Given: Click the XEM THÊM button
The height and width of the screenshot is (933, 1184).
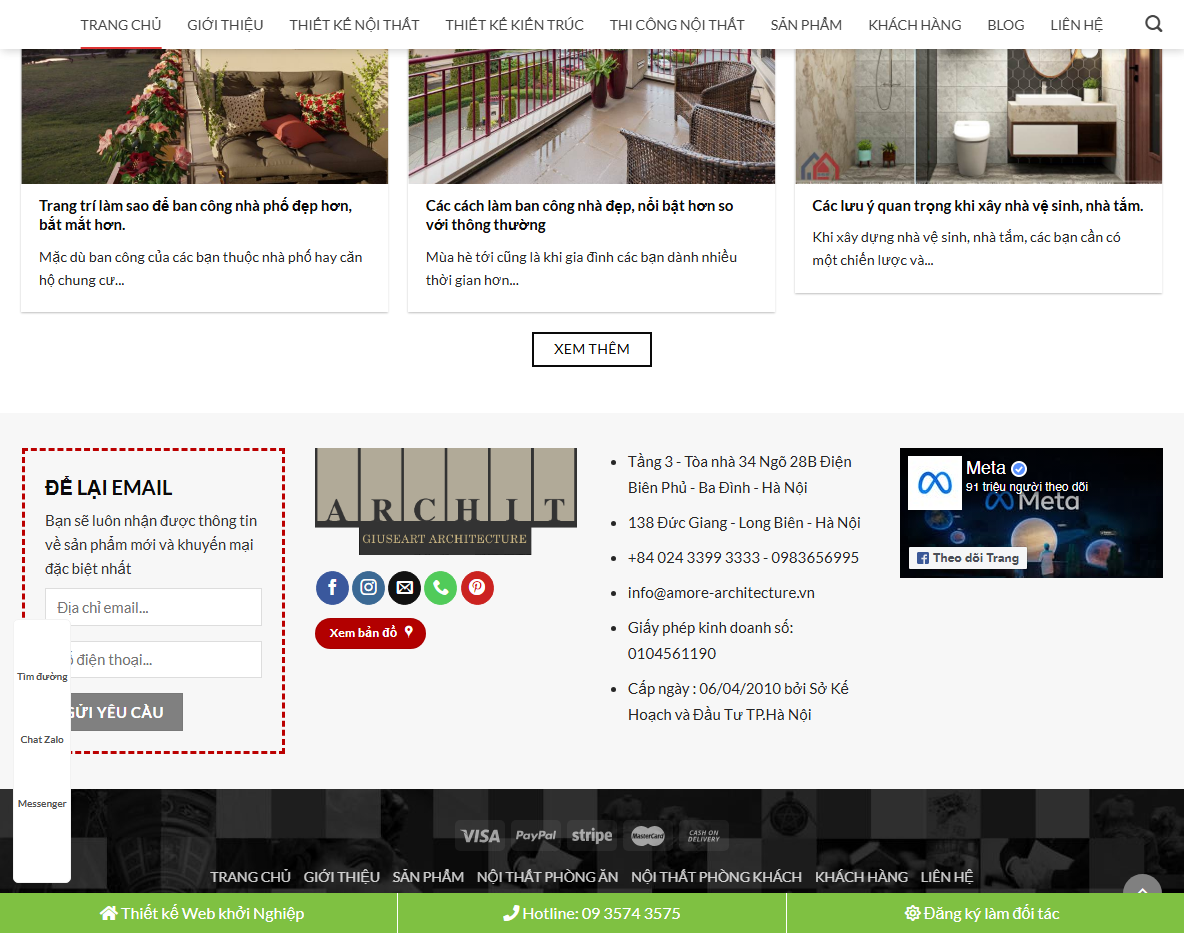Looking at the screenshot, I should click(591, 349).
